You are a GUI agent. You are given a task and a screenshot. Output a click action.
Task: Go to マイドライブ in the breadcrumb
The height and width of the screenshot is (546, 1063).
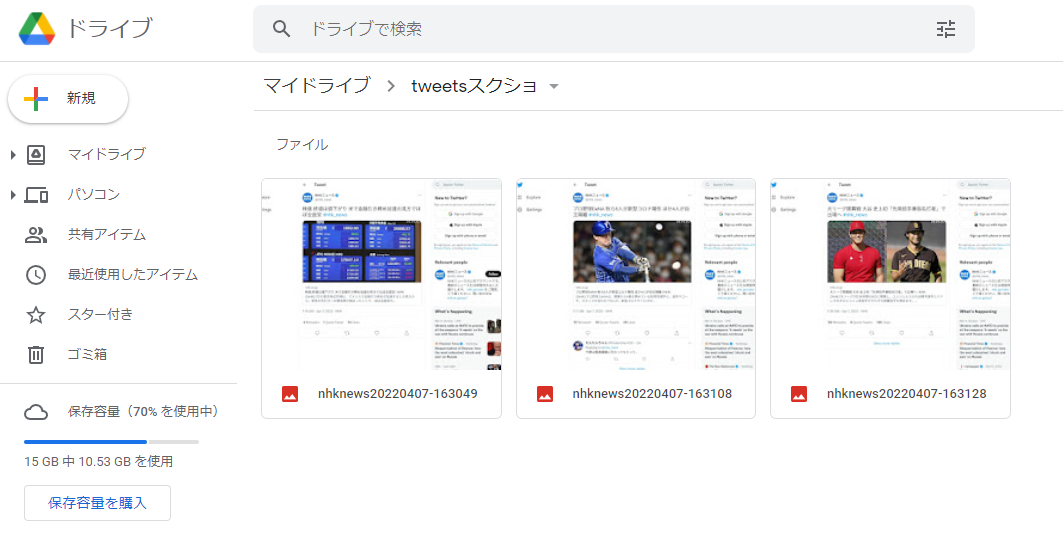(317, 85)
